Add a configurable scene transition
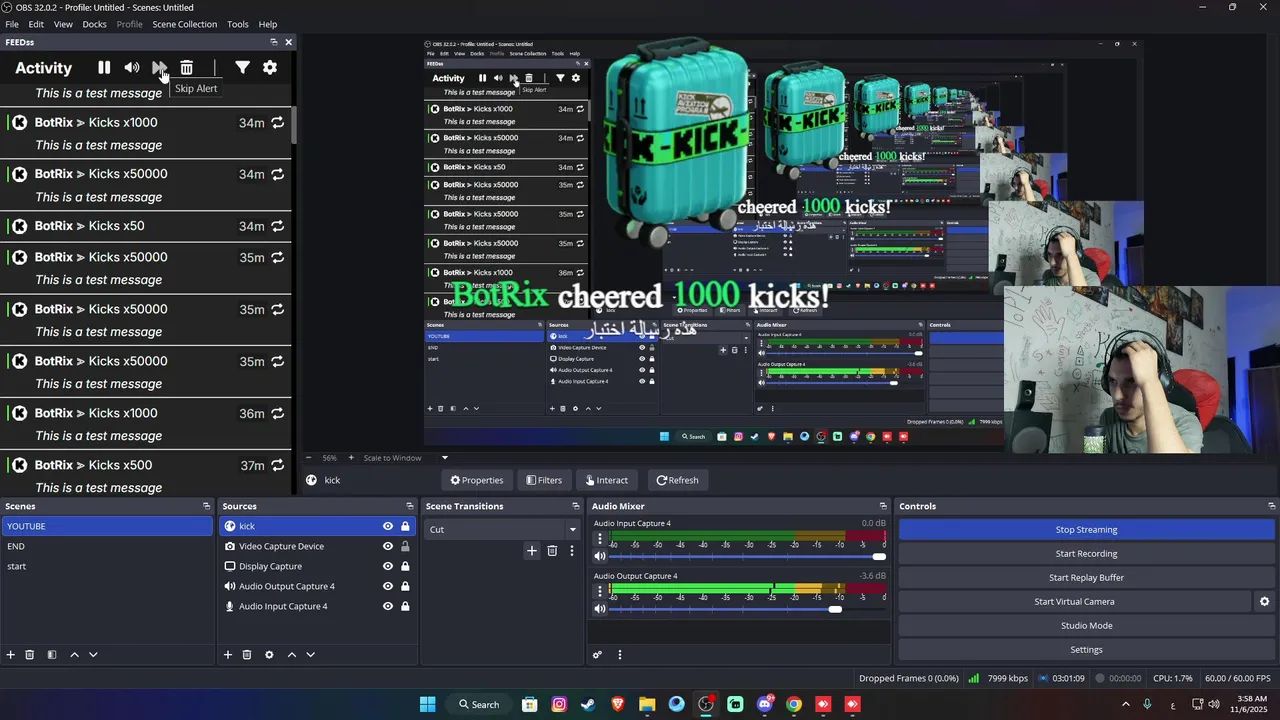1280x720 pixels. (x=532, y=551)
